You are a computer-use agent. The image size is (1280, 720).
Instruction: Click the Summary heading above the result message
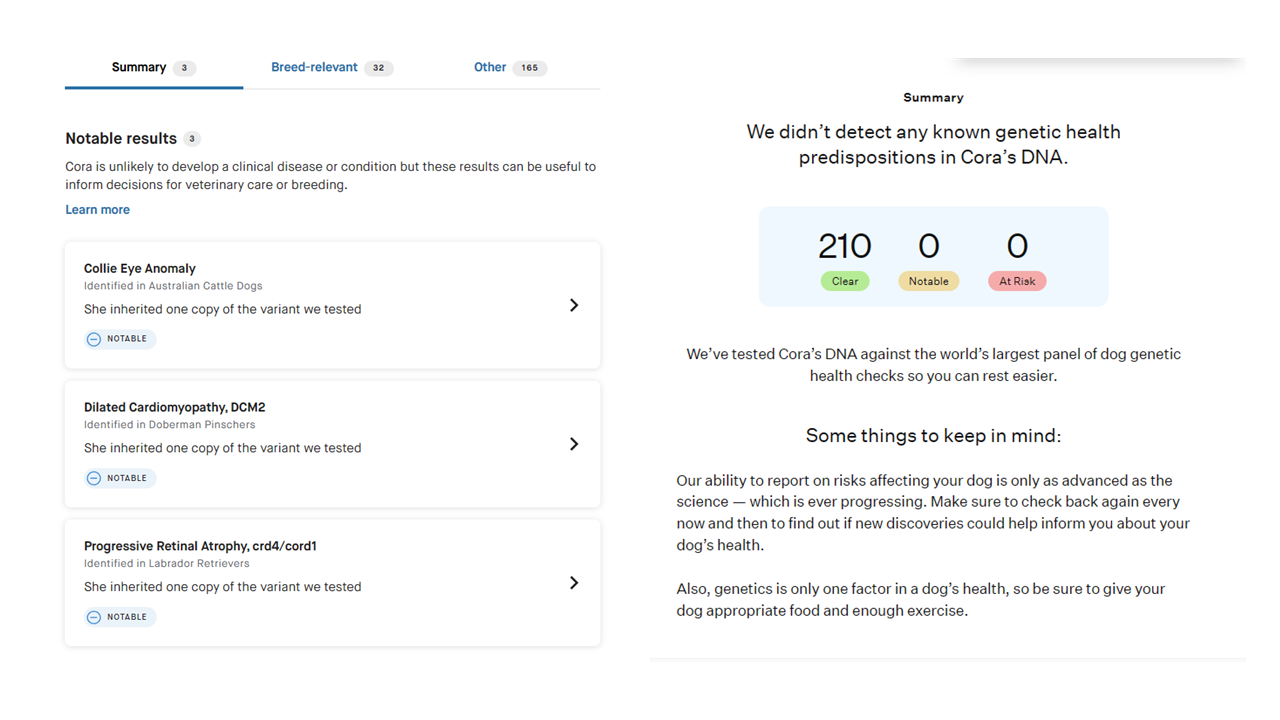[x=933, y=97]
